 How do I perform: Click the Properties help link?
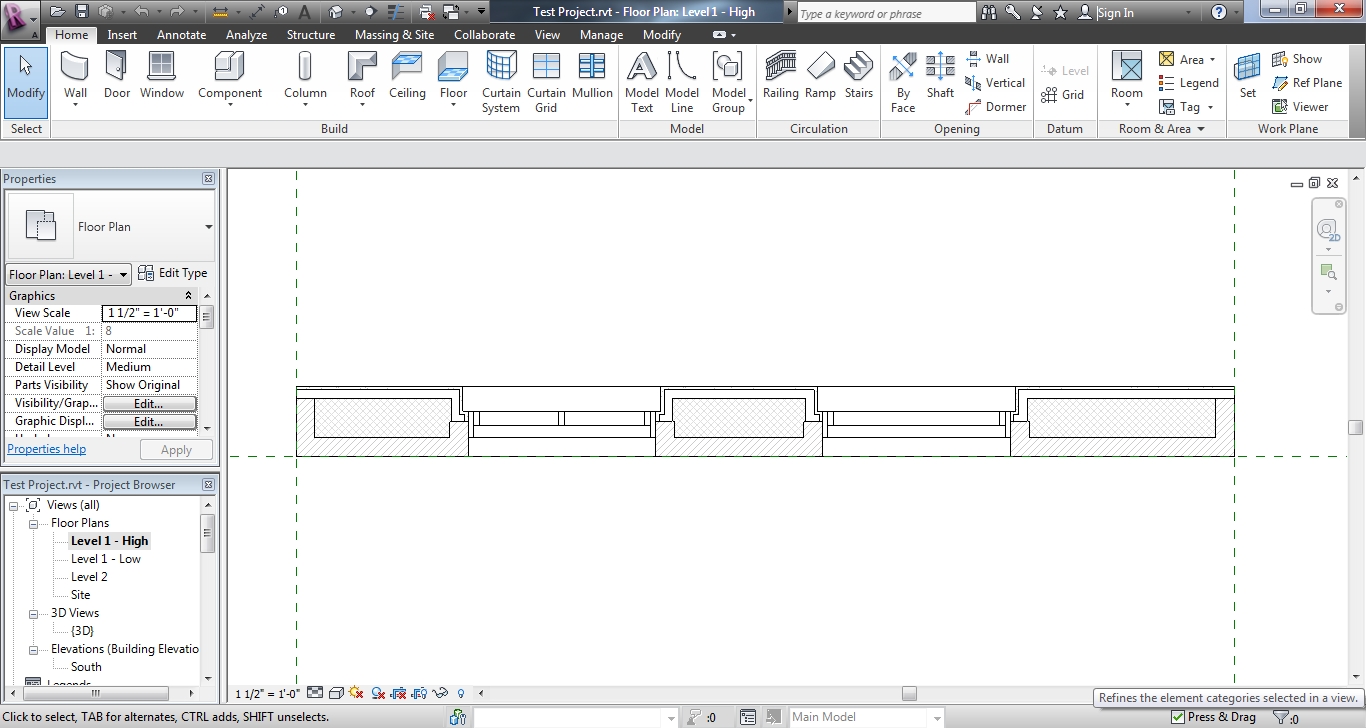click(46, 448)
